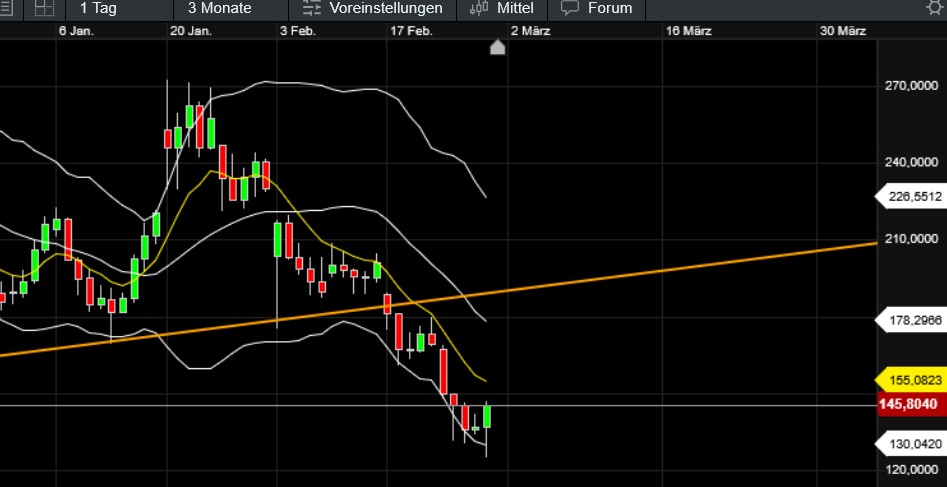Click the '2 März' date label
This screenshot has width=947, height=487.
(x=530, y=31)
